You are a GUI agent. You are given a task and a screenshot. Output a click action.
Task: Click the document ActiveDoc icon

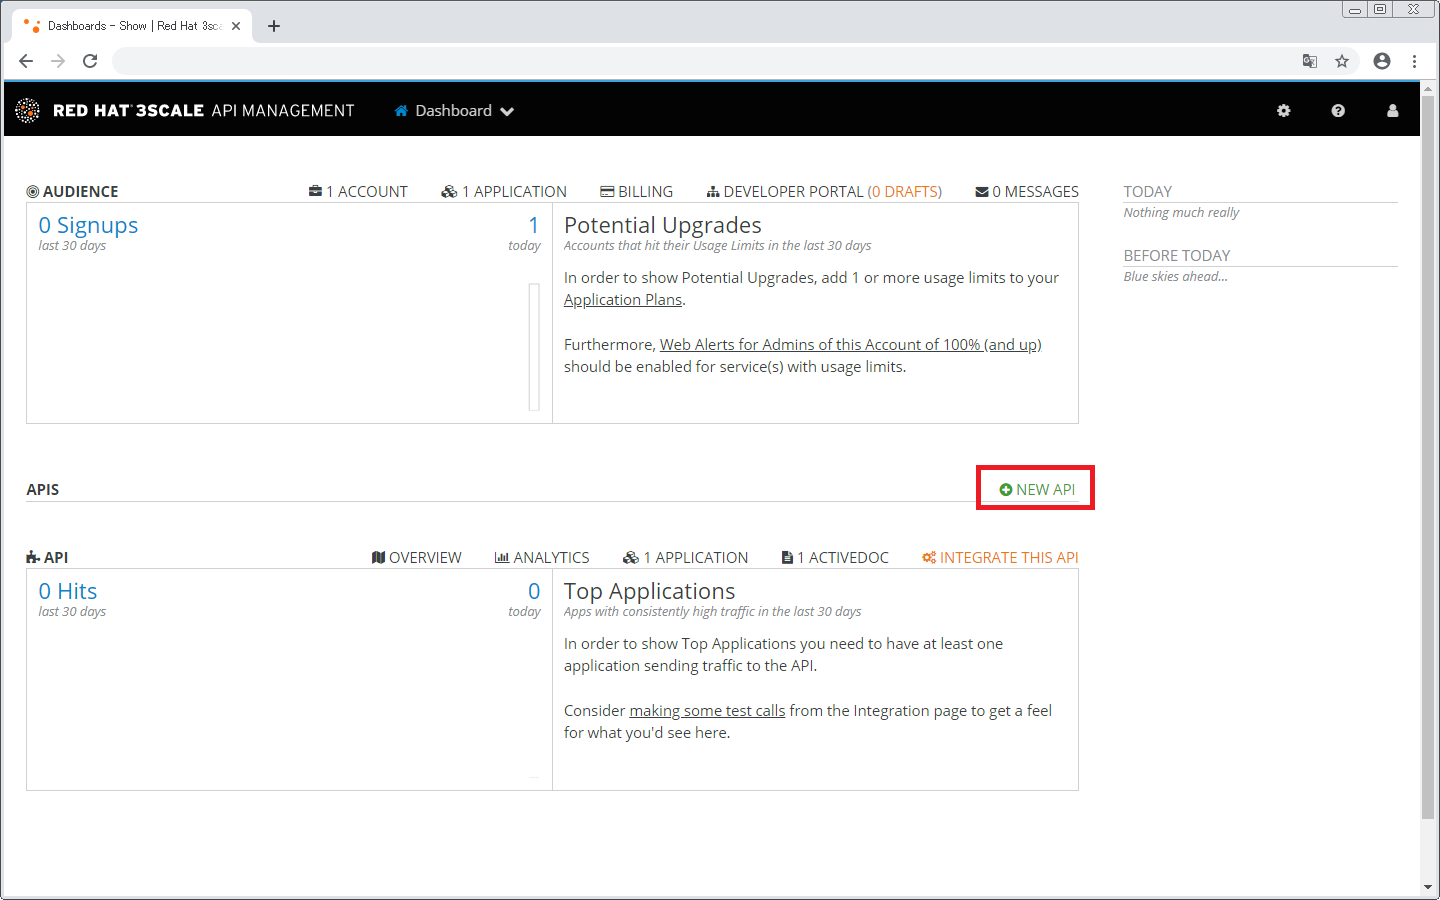[x=787, y=558]
